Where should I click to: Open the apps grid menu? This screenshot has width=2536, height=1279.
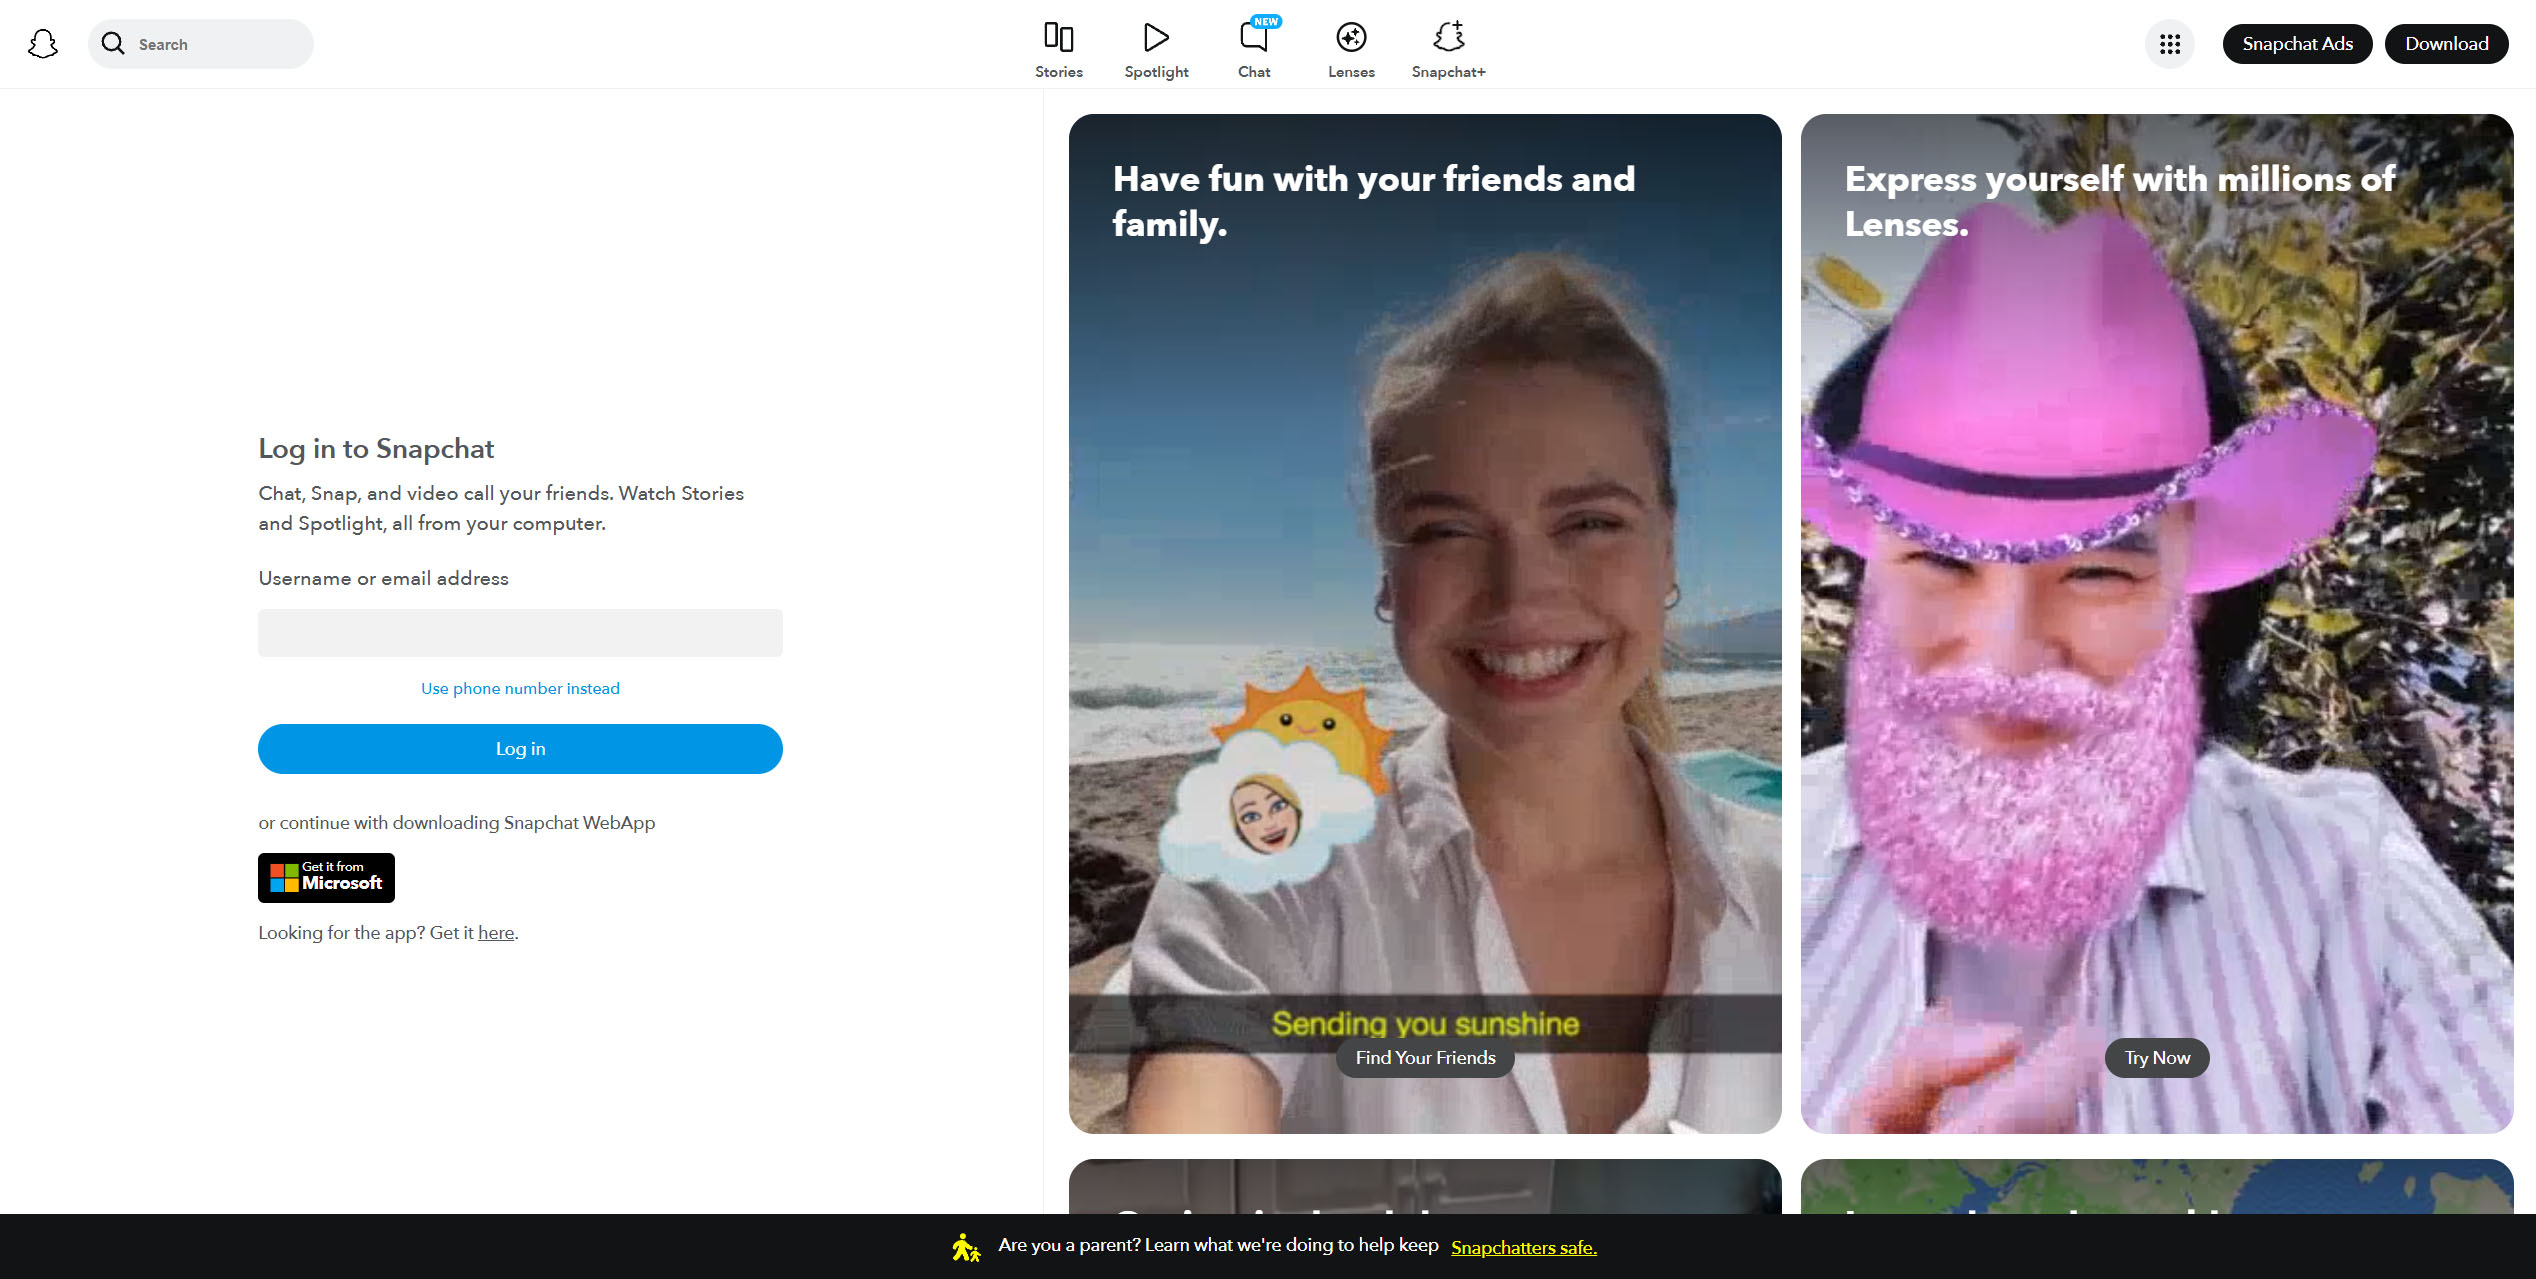2170,44
